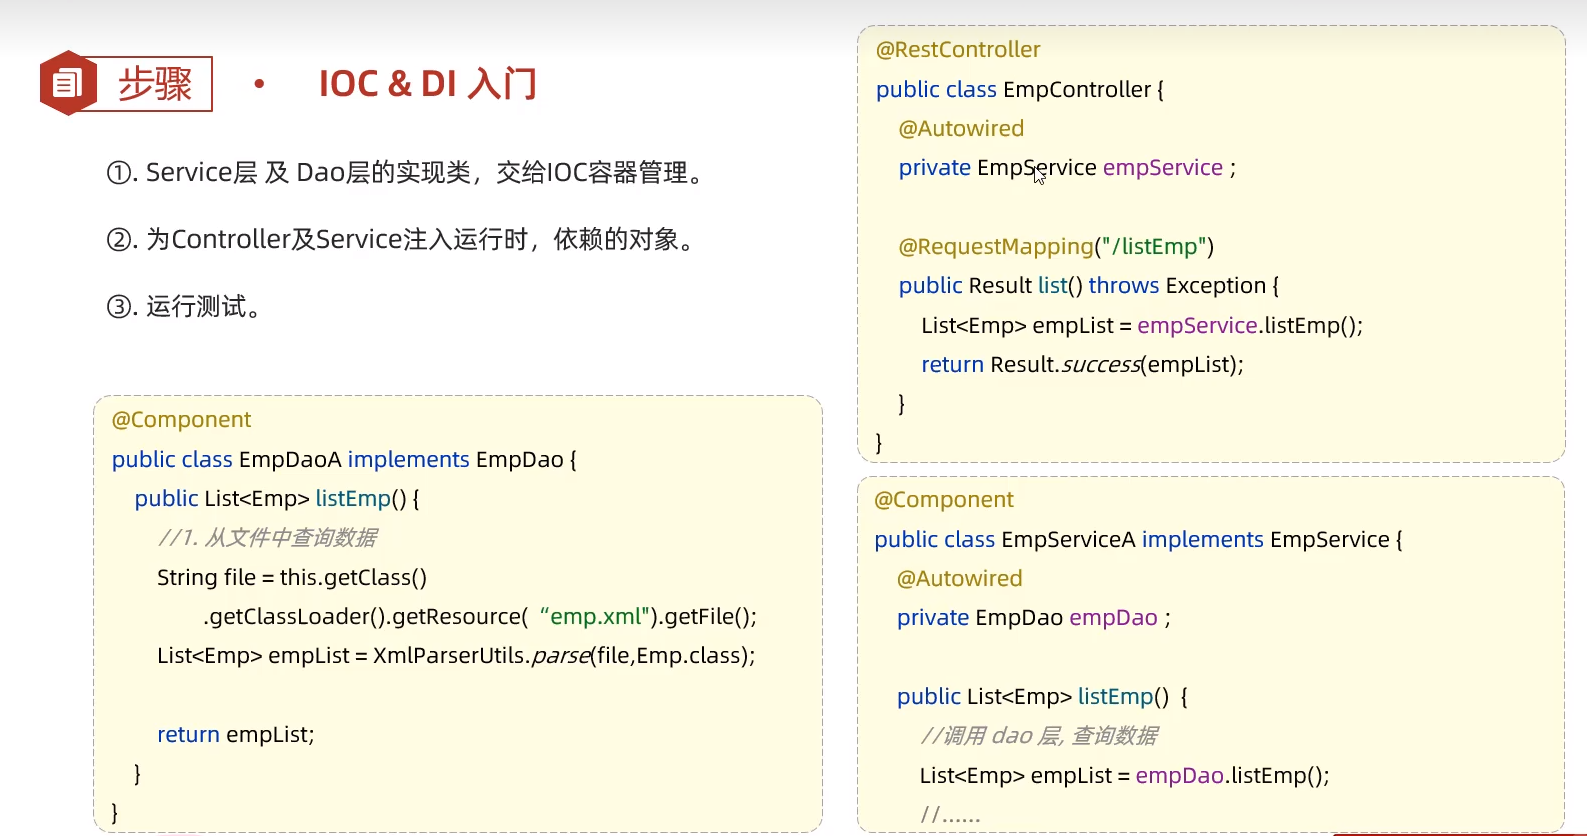This screenshot has height=836, width=1587.
Task: Click step ② 为Controller及Service注入 text
Action: (403, 240)
